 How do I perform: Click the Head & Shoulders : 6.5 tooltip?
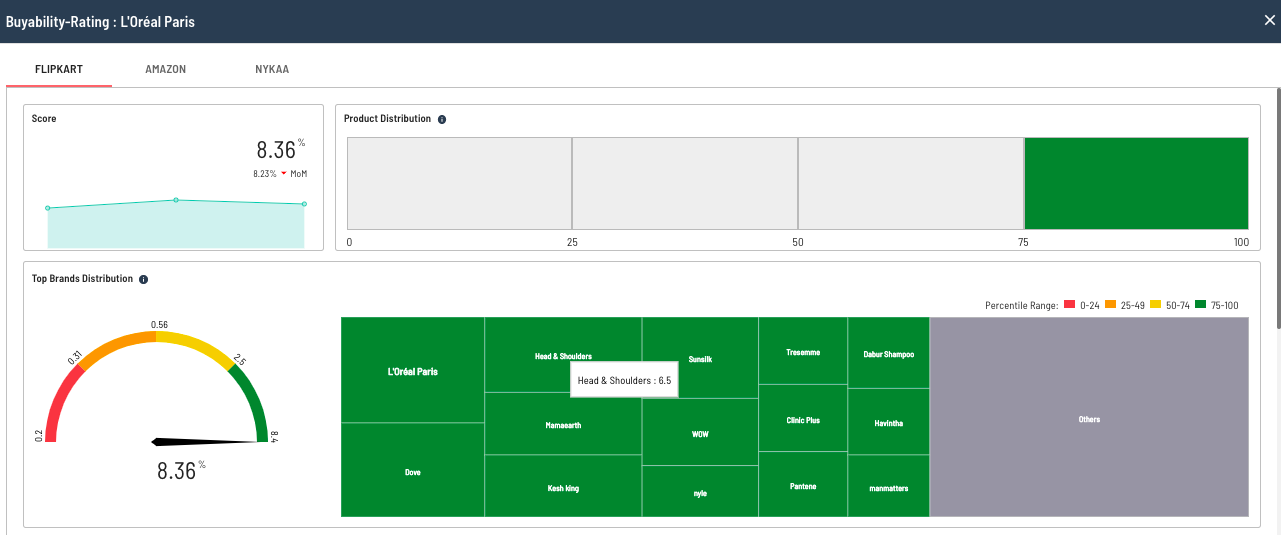pyautogui.click(x=624, y=380)
